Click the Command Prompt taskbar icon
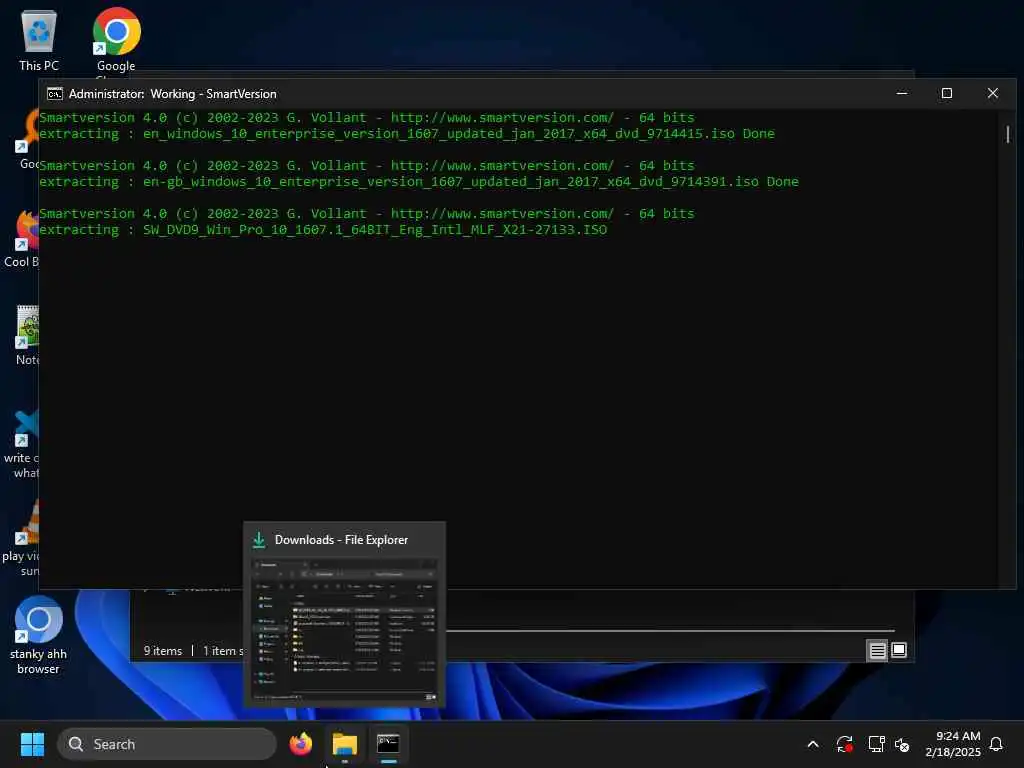1024x768 pixels. (x=388, y=744)
